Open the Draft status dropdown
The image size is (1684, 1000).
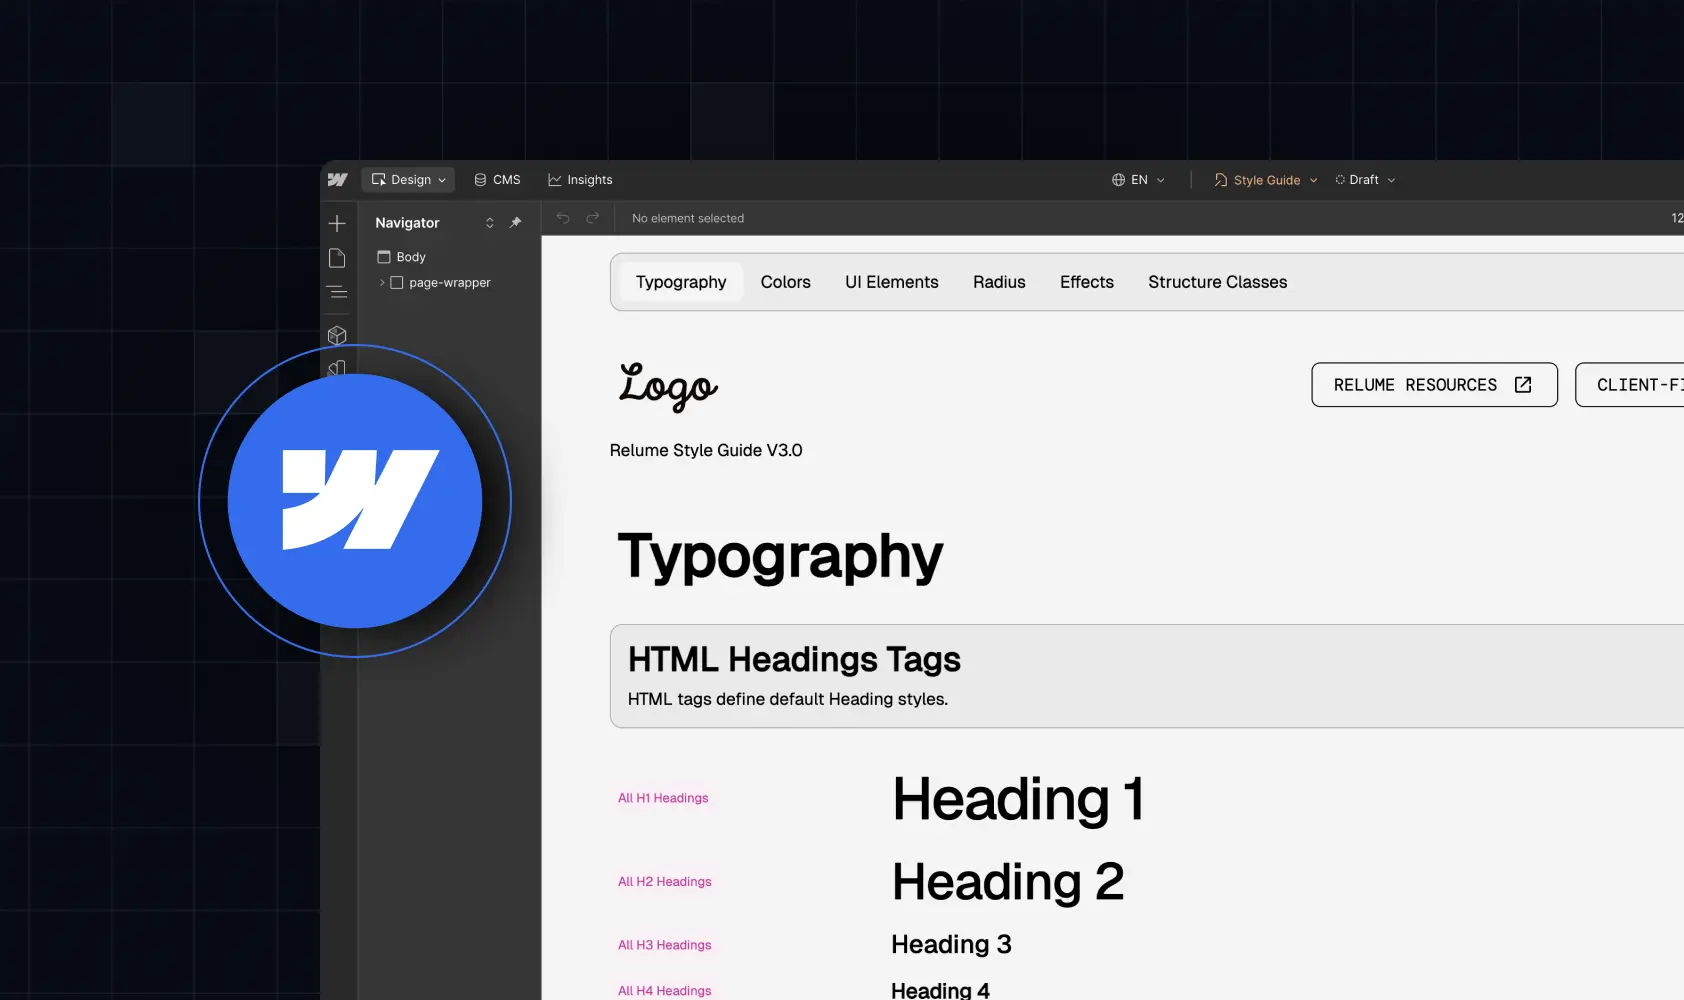coord(1365,180)
